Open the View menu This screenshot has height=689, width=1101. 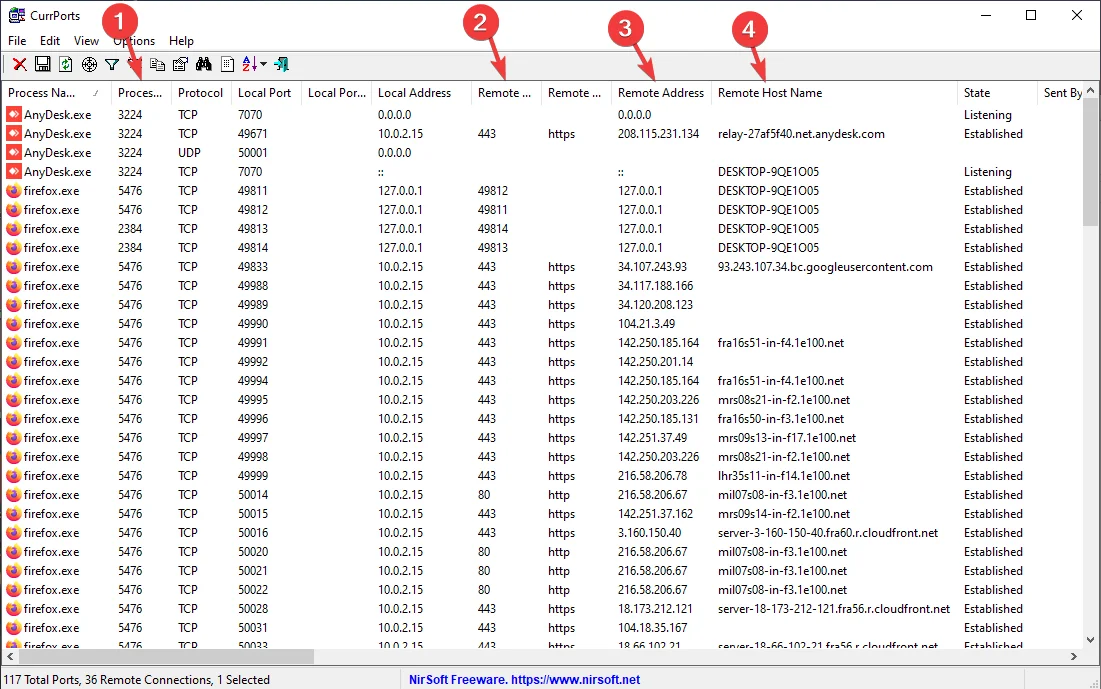coord(86,41)
